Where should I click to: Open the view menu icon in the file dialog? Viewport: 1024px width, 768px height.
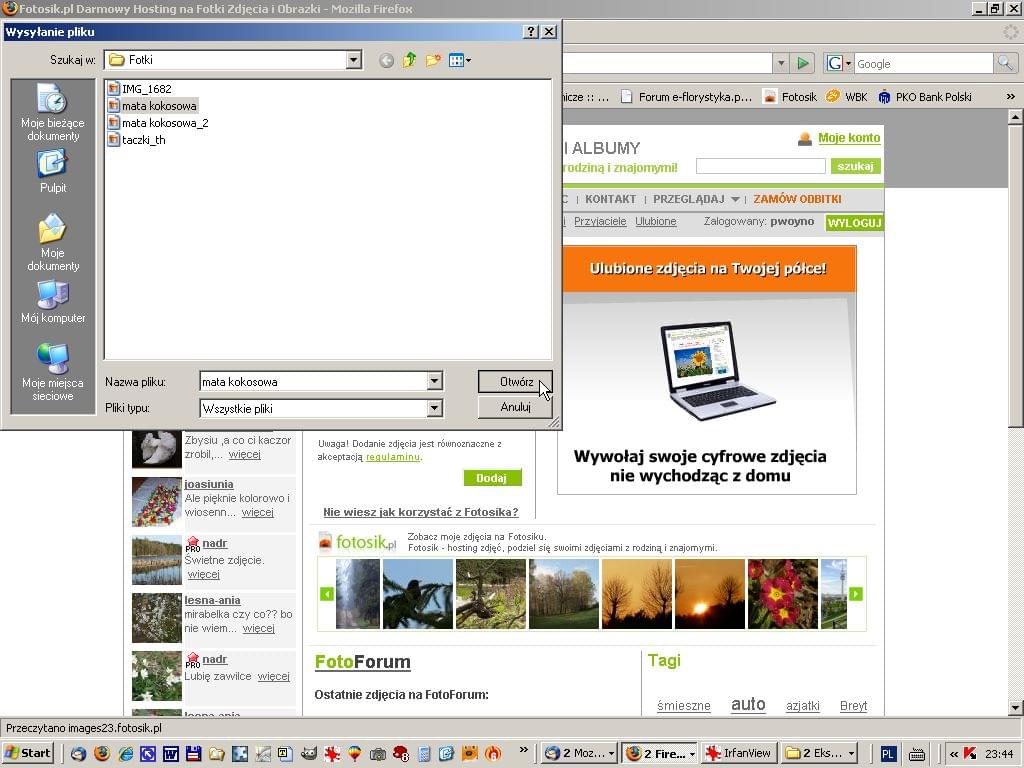pos(460,61)
